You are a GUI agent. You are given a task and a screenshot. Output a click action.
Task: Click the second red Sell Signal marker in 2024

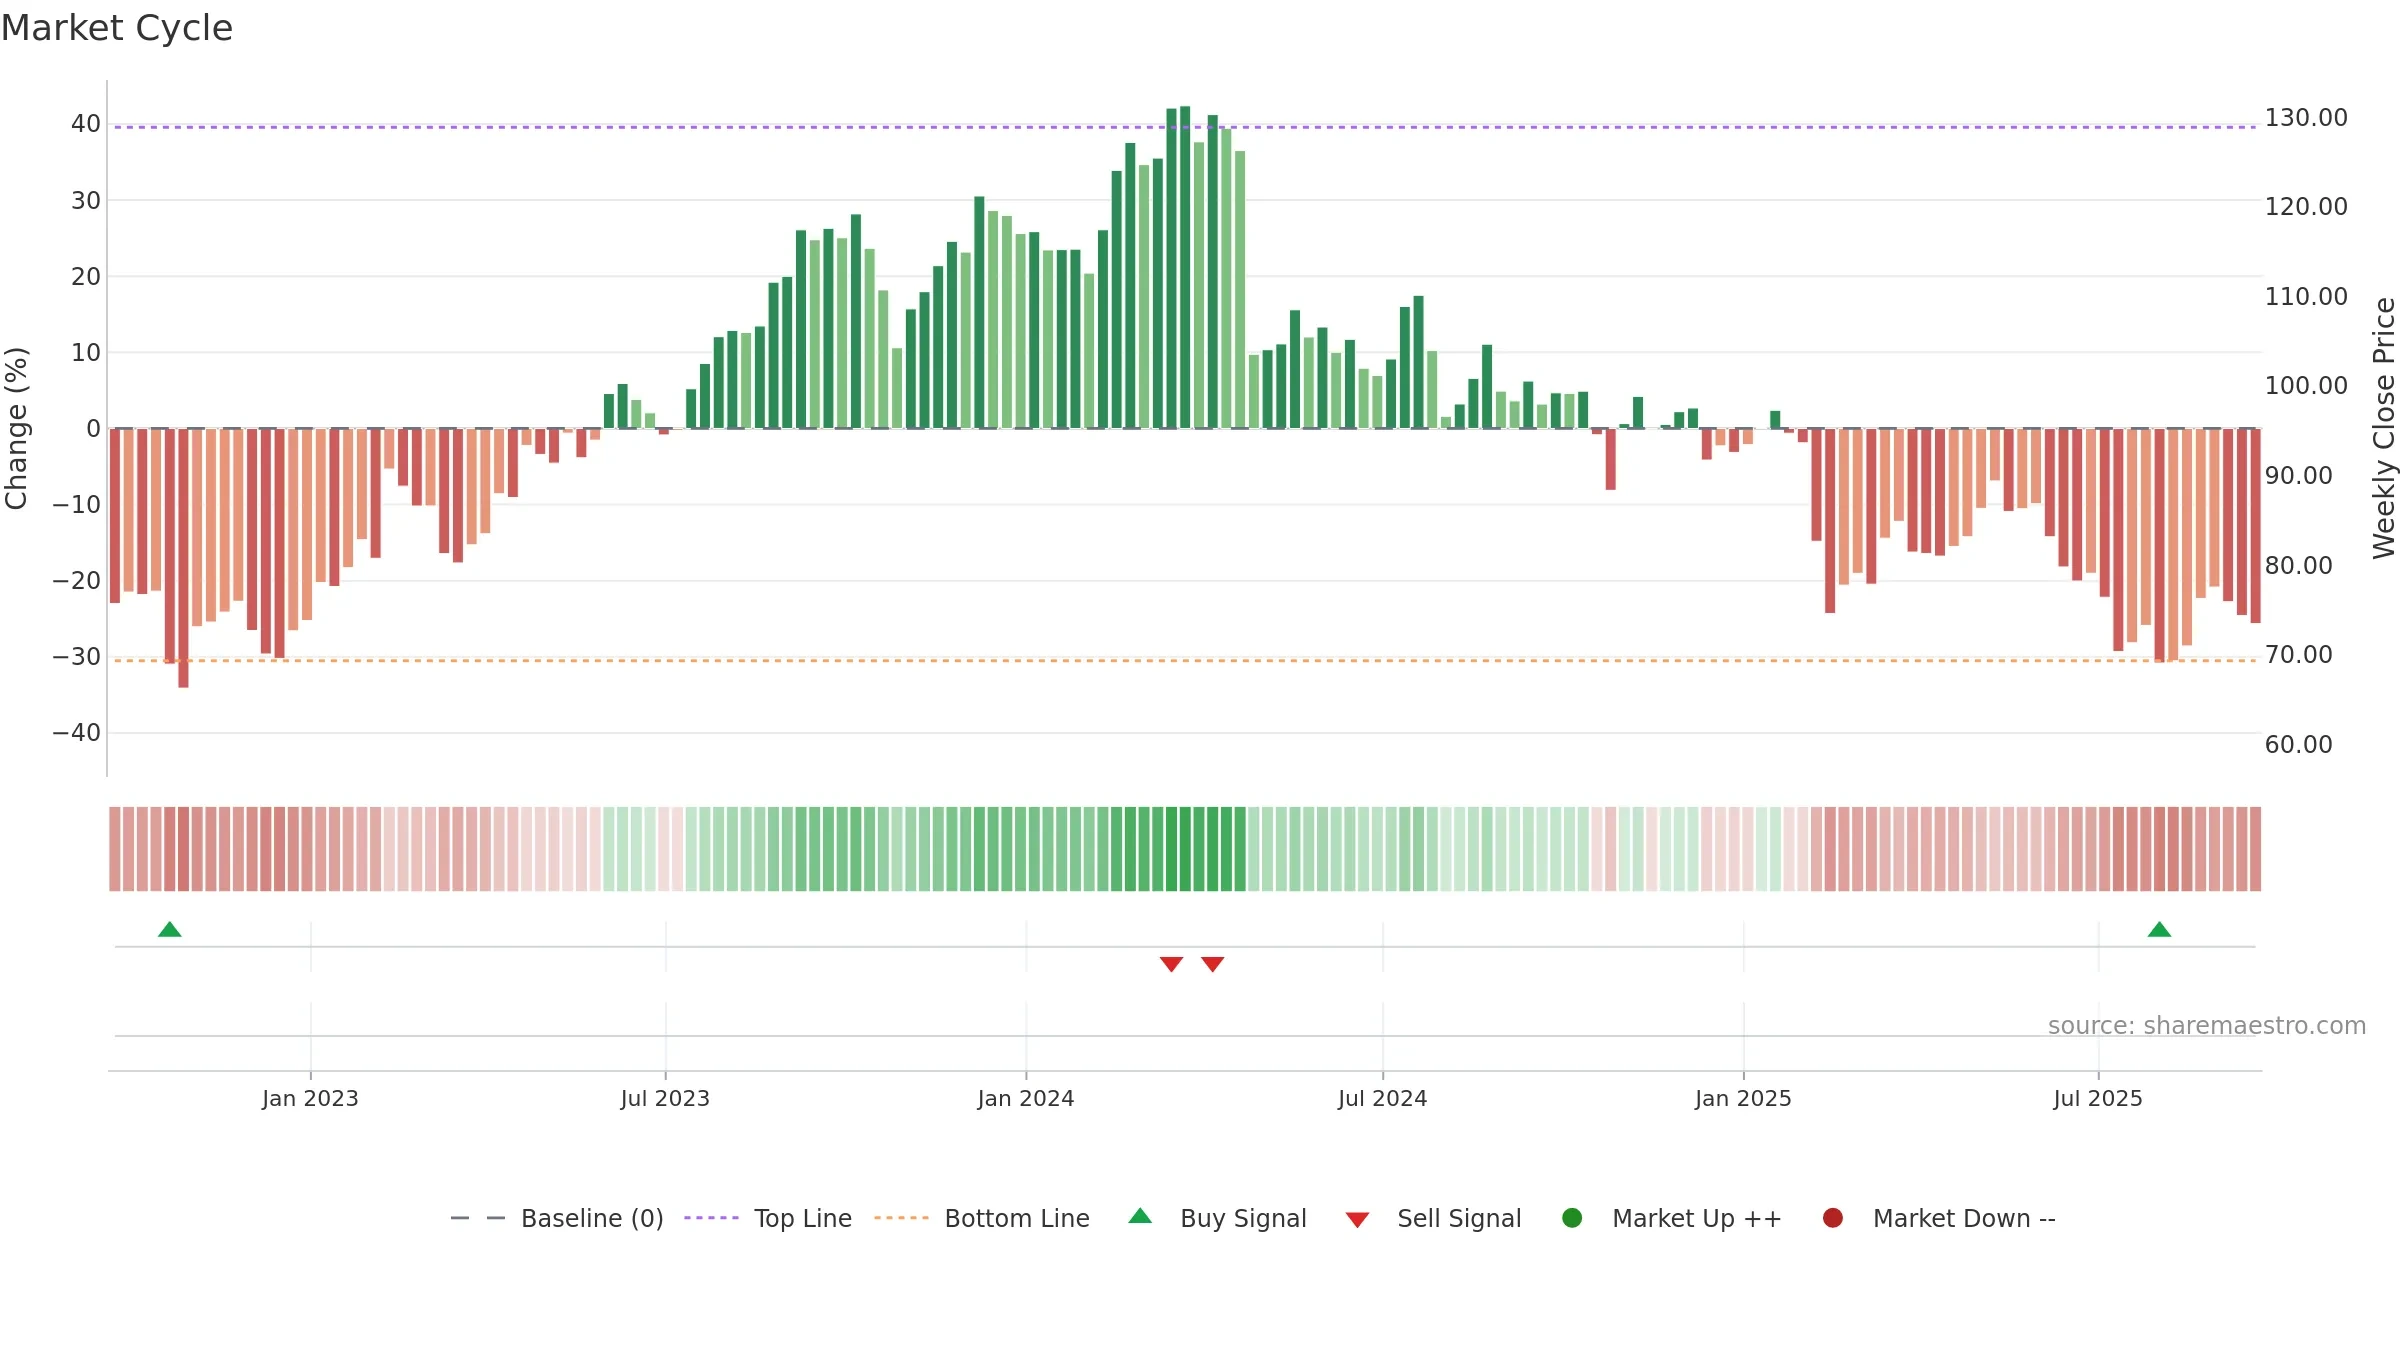click(x=1212, y=964)
